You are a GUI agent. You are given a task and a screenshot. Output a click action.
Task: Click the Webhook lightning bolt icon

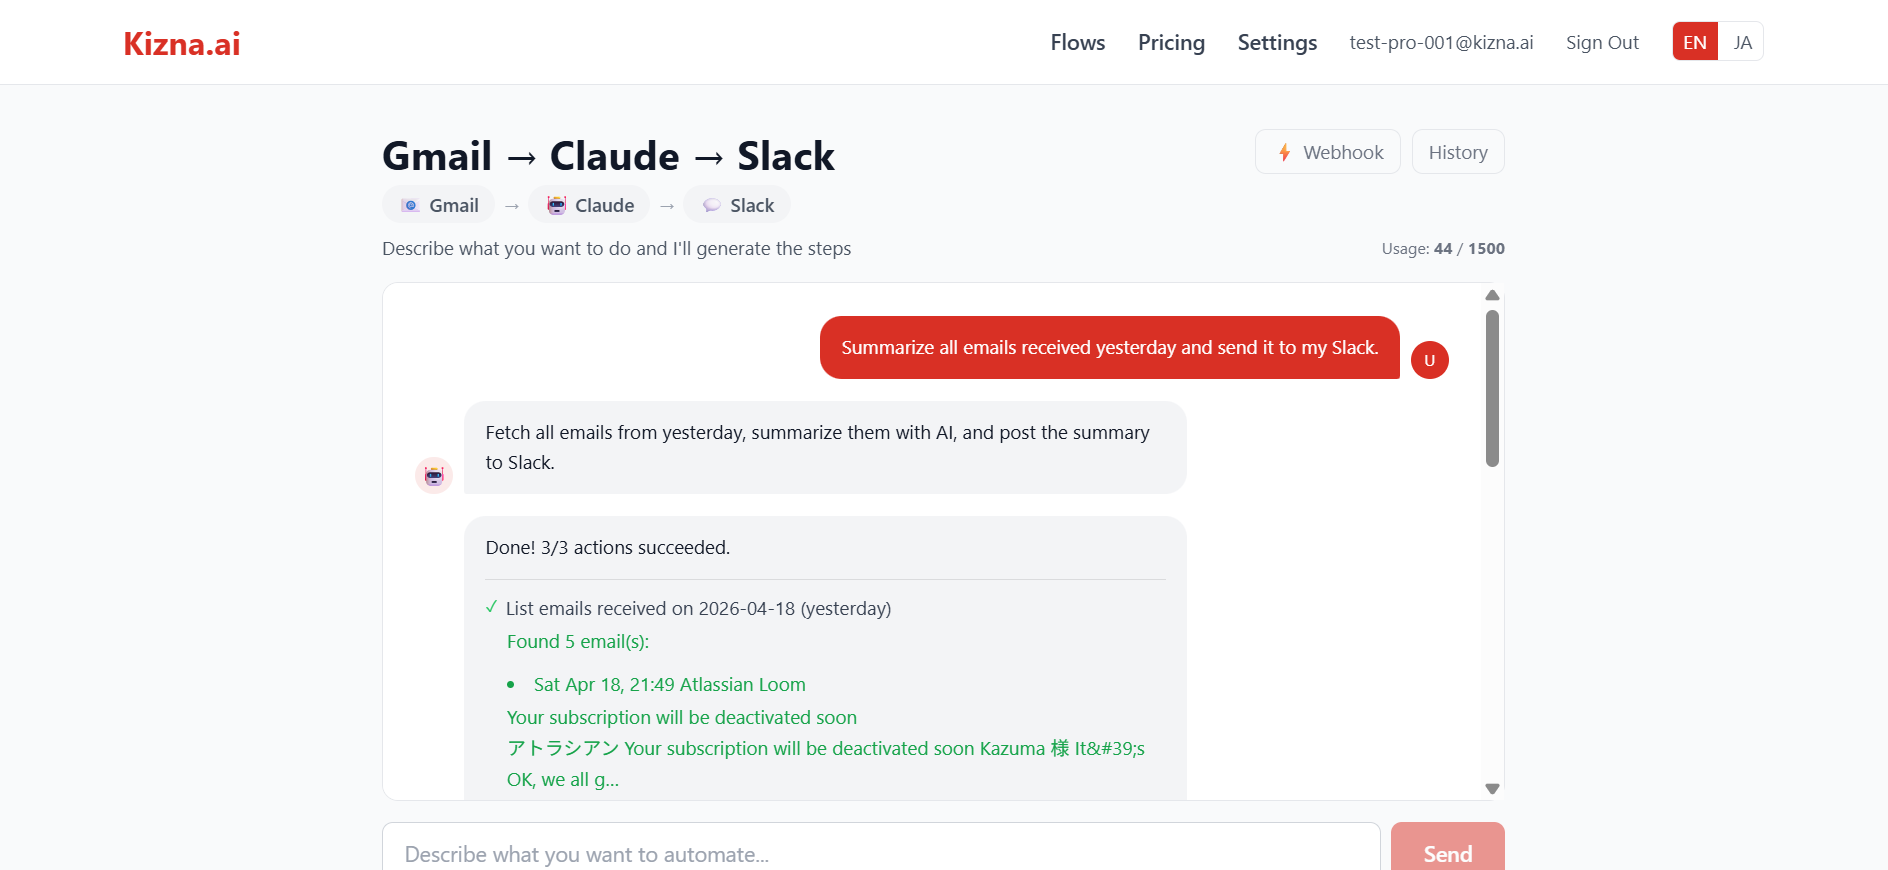pos(1285,152)
